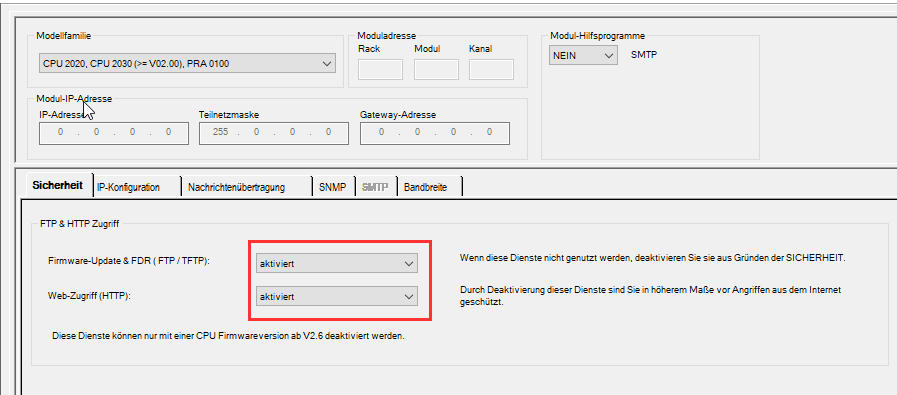The image size is (897, 395).
Task: Select the IP-Adresse input field
Action: pyautogui.click(x=114, y=133)
